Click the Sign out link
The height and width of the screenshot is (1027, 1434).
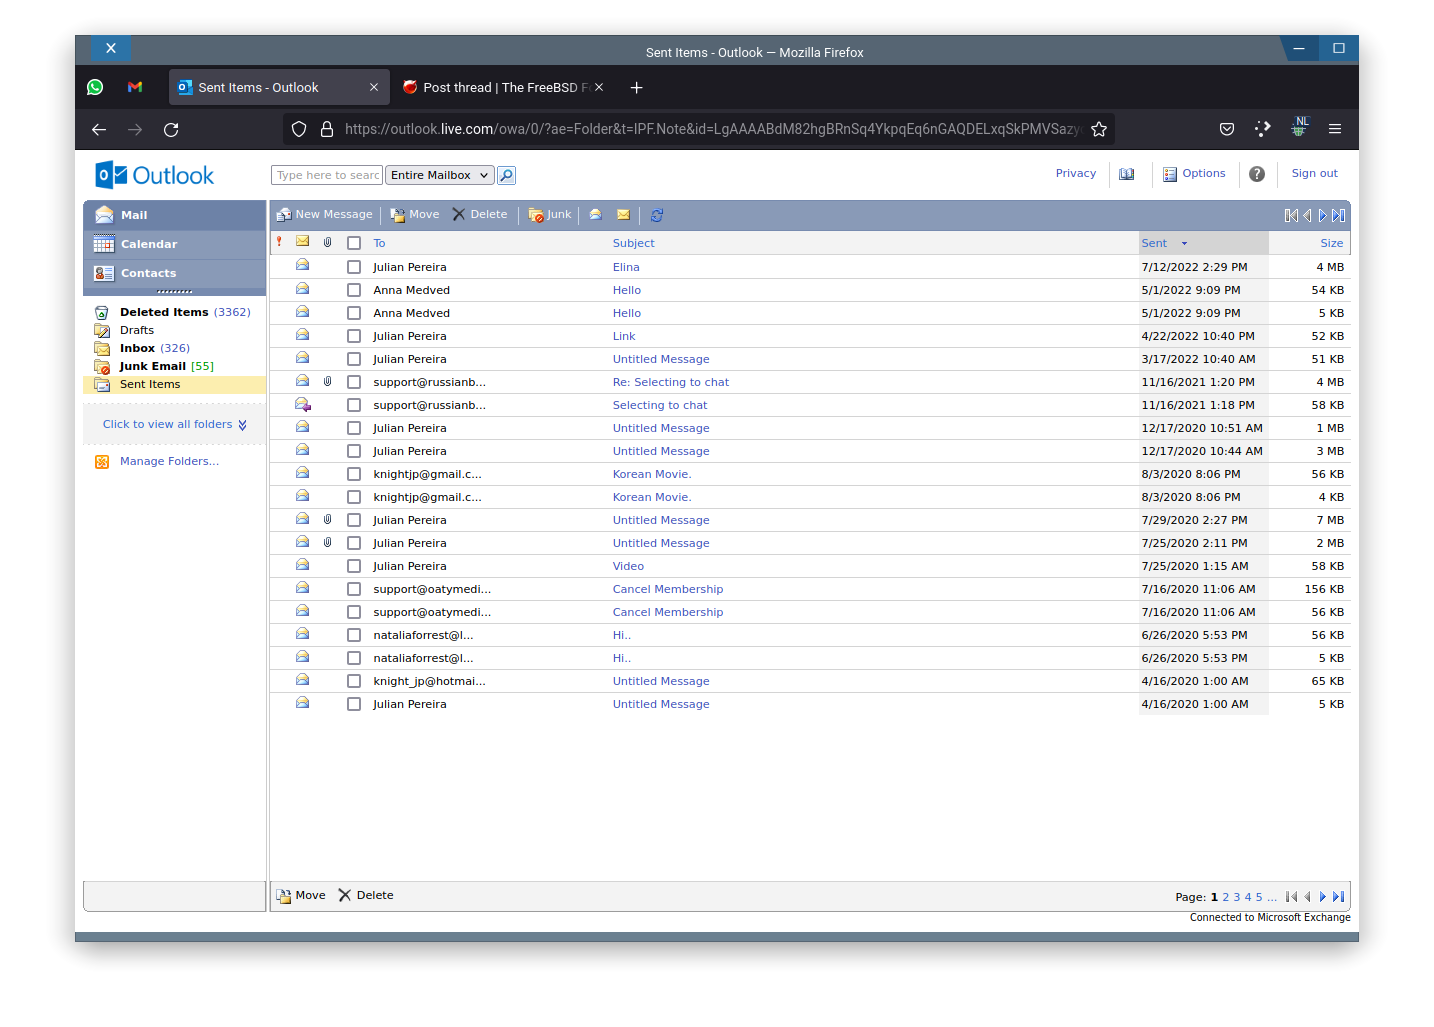coord(1314,174)
